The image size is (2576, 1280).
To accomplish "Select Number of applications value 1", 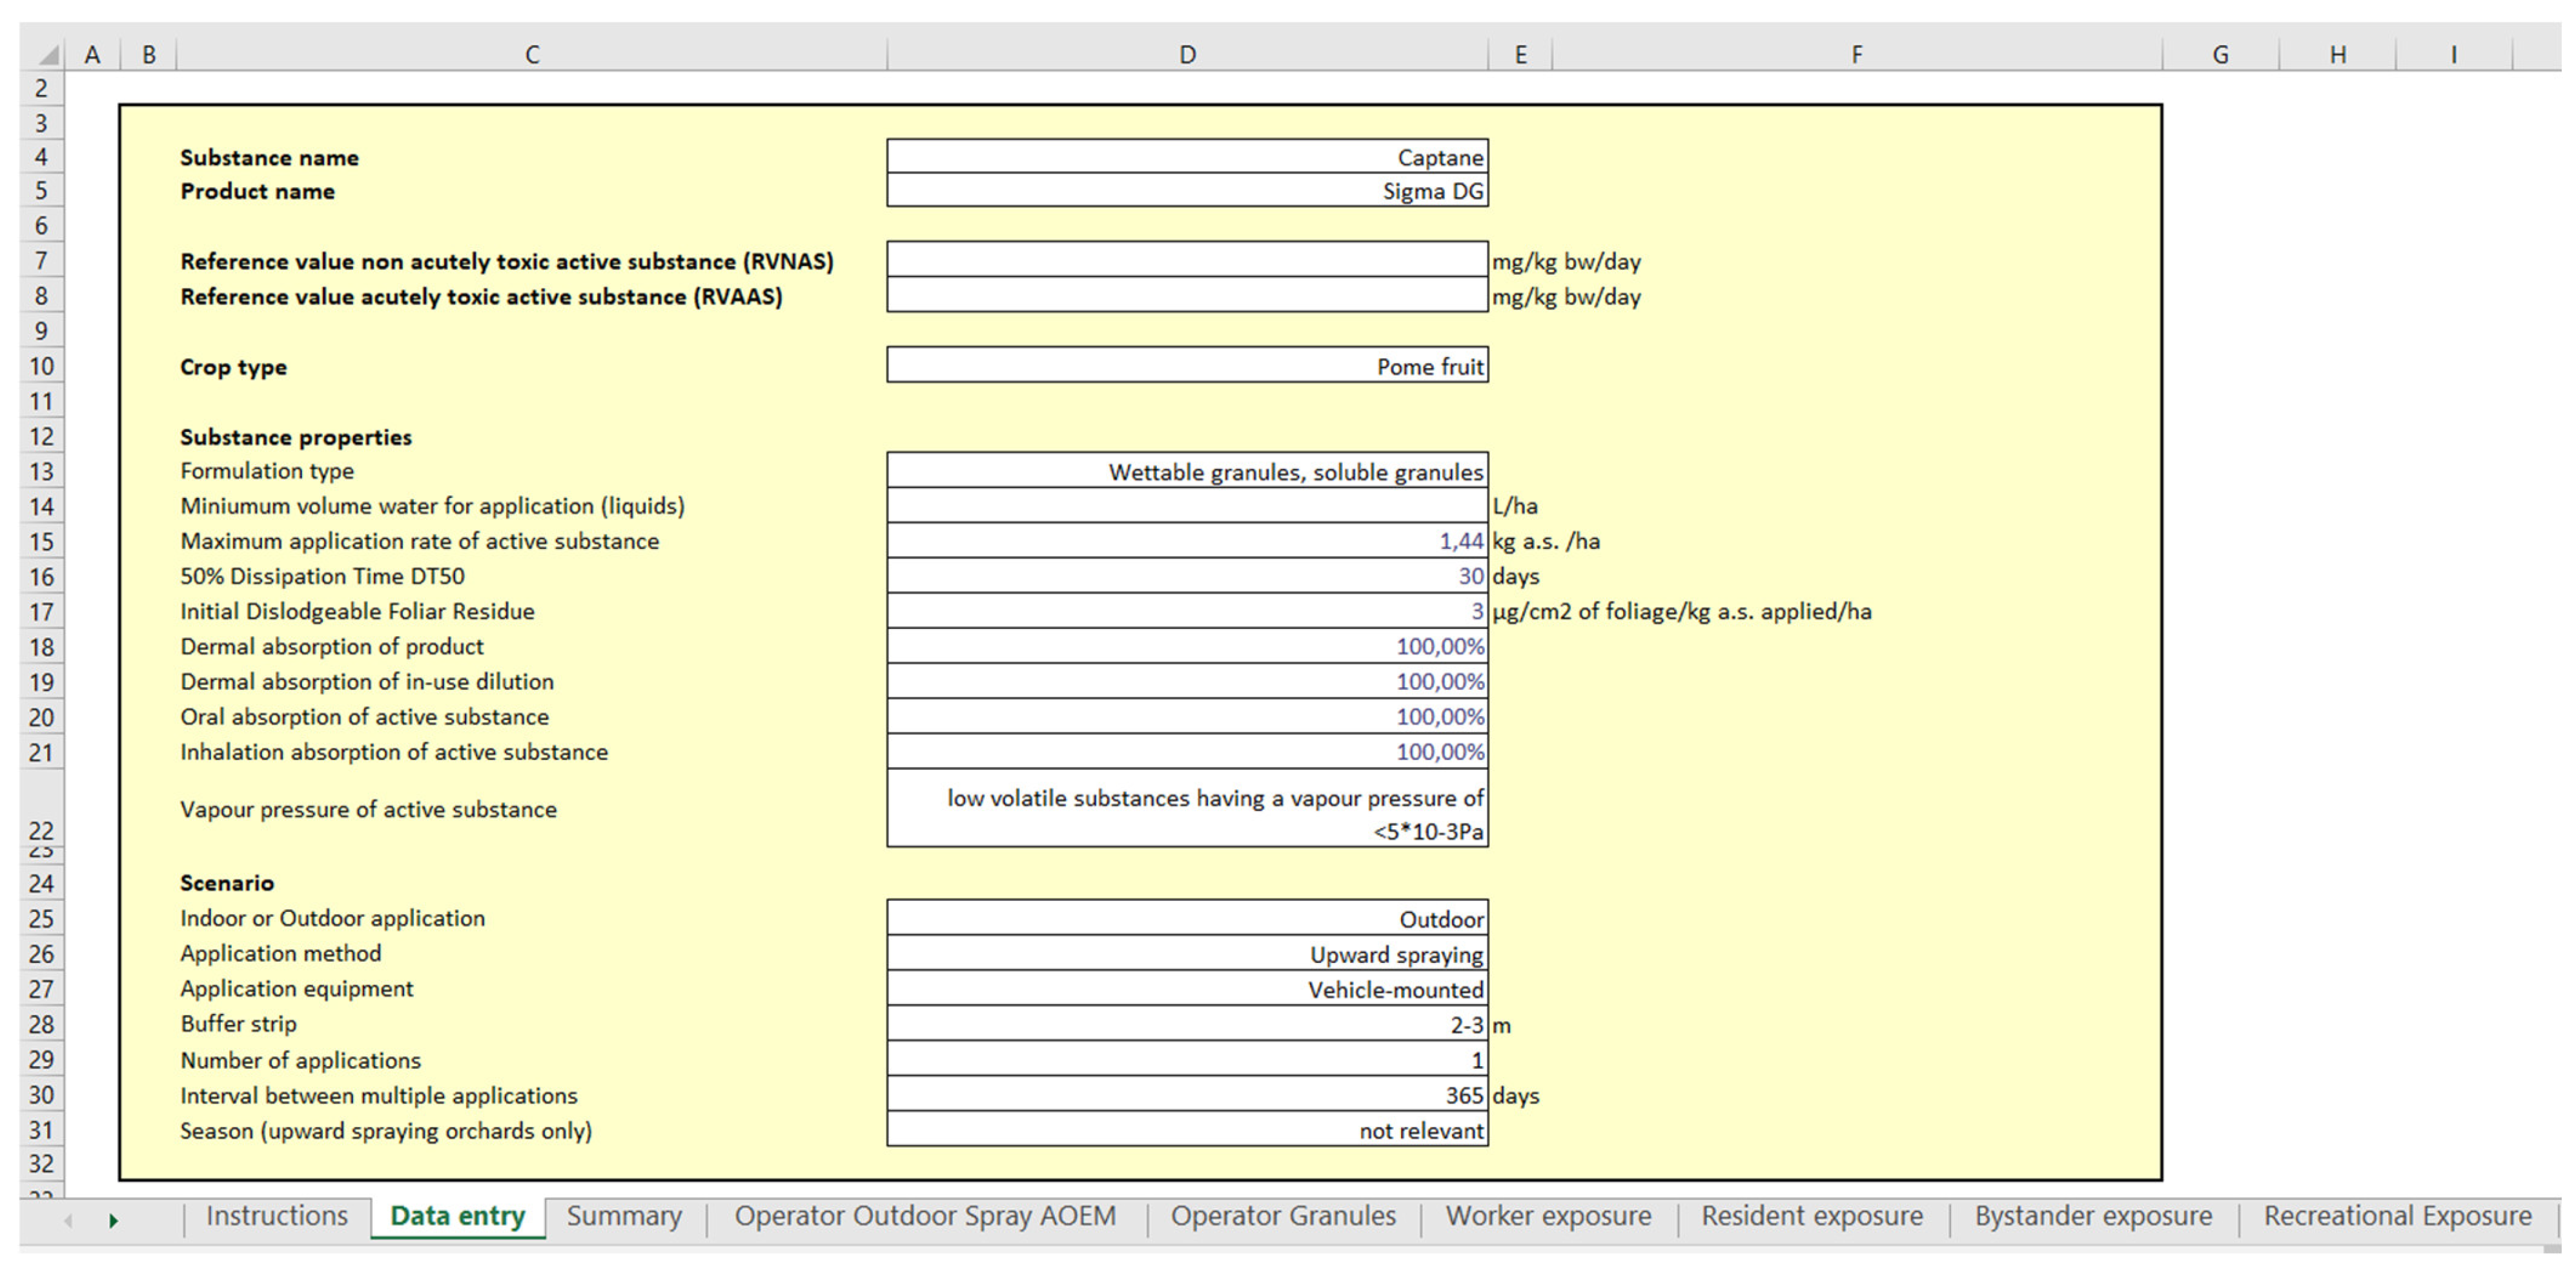I will pyautogui.click(x=1187, y=1059).
